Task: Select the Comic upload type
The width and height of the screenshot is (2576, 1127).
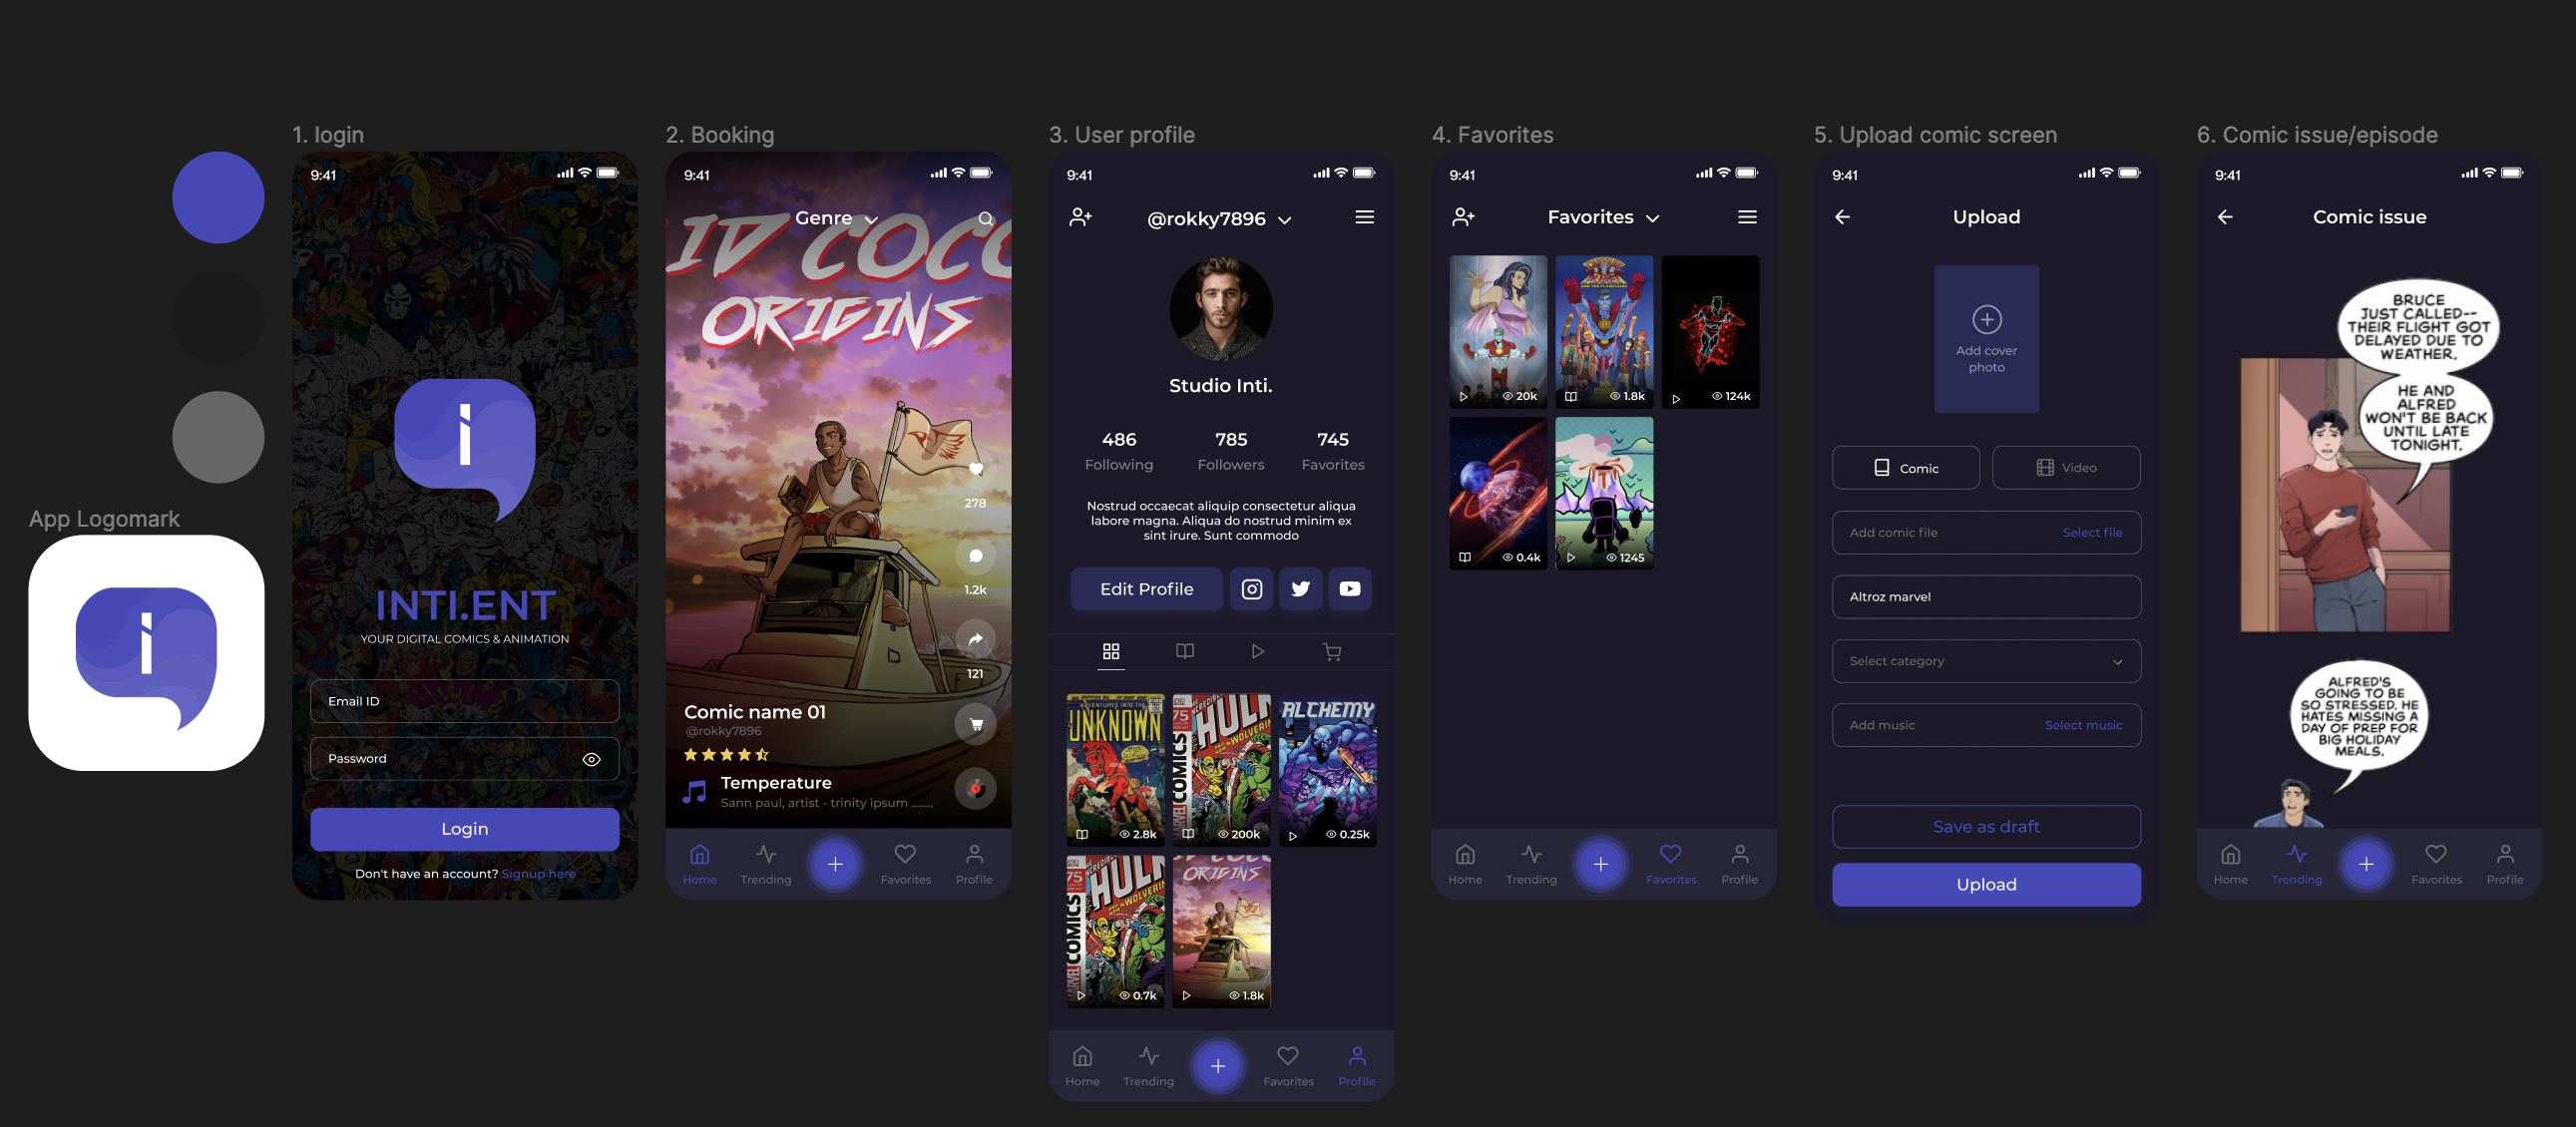Action: tap(1905, 467)
